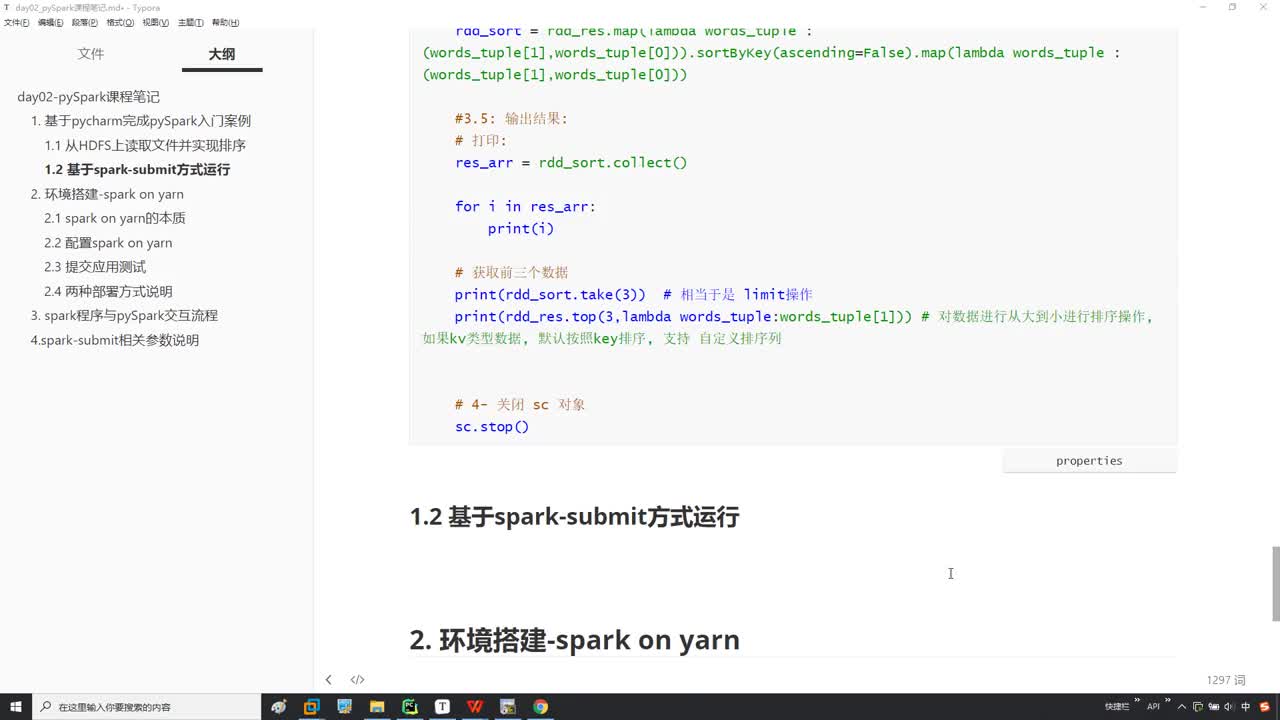This screenshot has width=1280, height=720.
Task: Go to outline item 1. 基于pycharm完成pySpark入门案例
Action: (140, 121)
